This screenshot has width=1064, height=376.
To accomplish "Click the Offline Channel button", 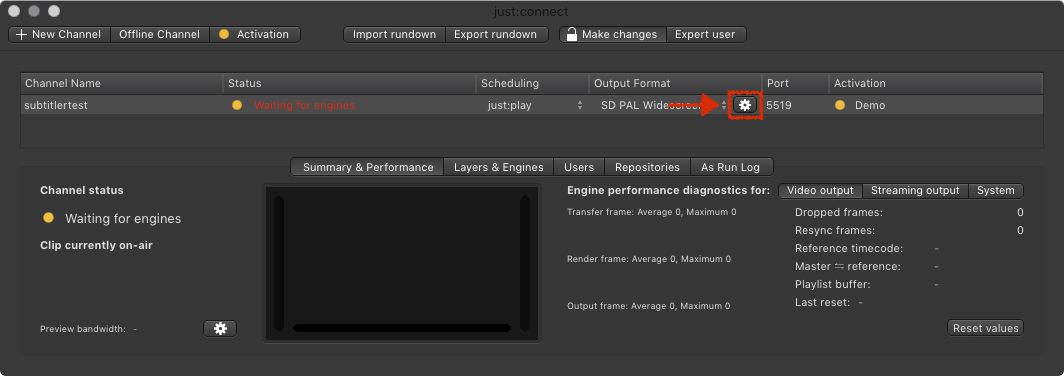I will coord(159,34).
